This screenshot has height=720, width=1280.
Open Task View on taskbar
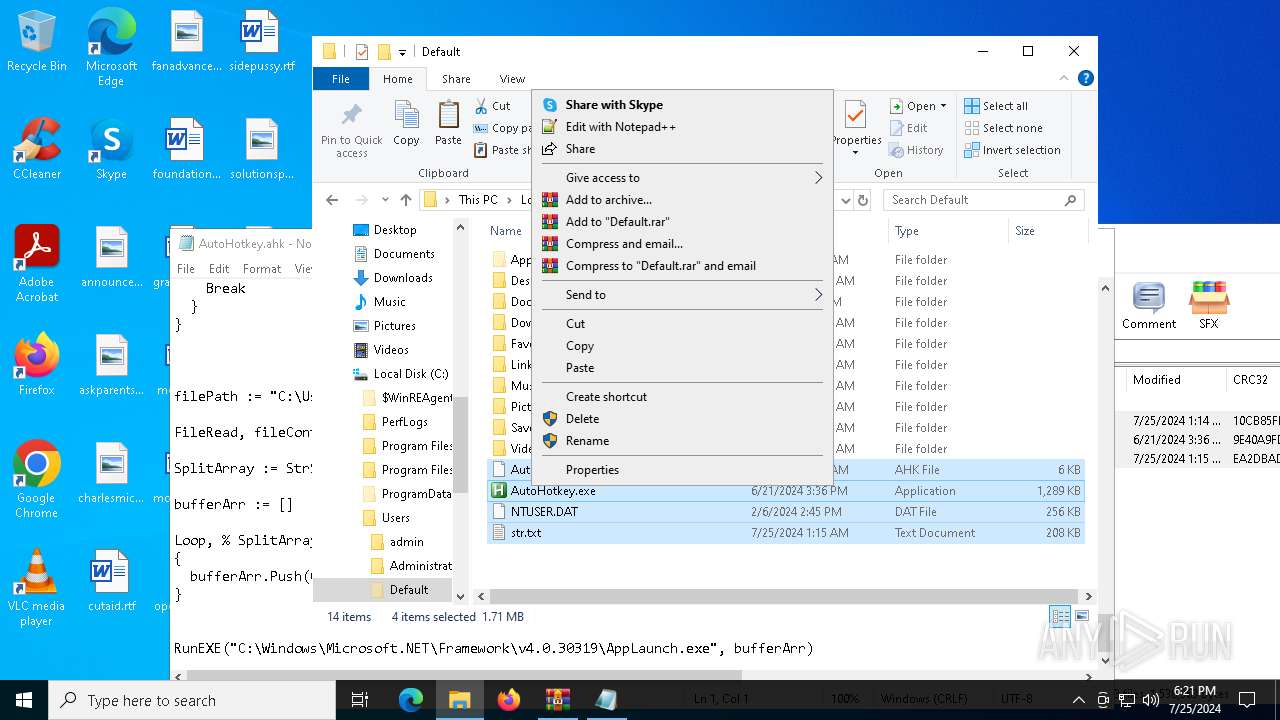point(360,700)
